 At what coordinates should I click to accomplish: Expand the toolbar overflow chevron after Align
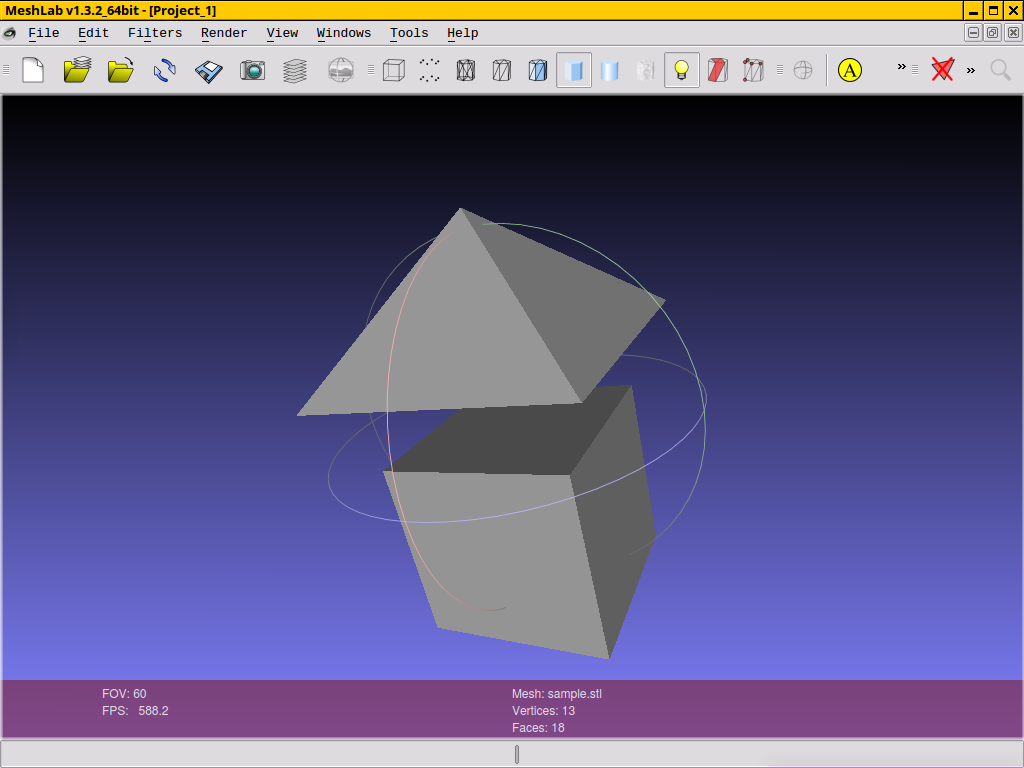[901, 67]
